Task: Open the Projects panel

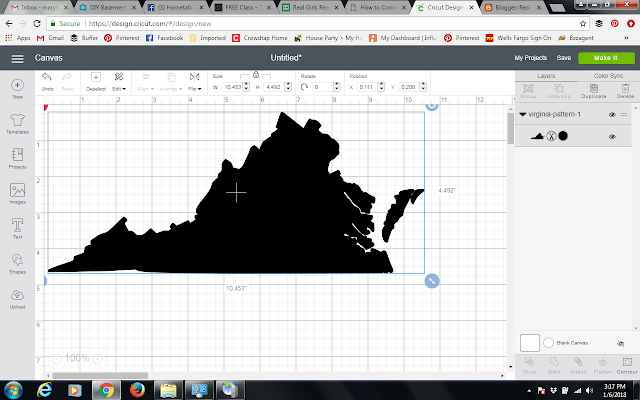Action: [17, 158]
